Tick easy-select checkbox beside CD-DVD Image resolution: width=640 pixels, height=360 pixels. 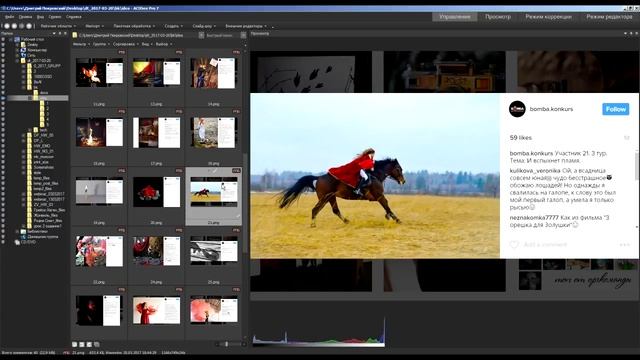point(3,242)
